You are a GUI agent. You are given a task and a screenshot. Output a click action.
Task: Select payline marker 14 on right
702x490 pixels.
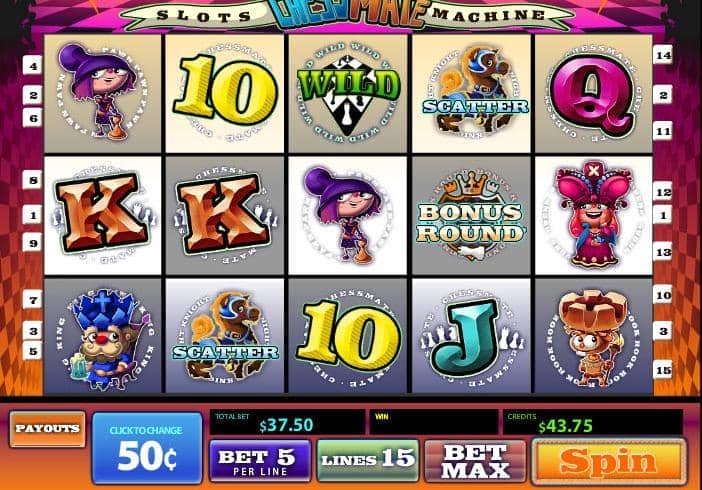point(663,56)
